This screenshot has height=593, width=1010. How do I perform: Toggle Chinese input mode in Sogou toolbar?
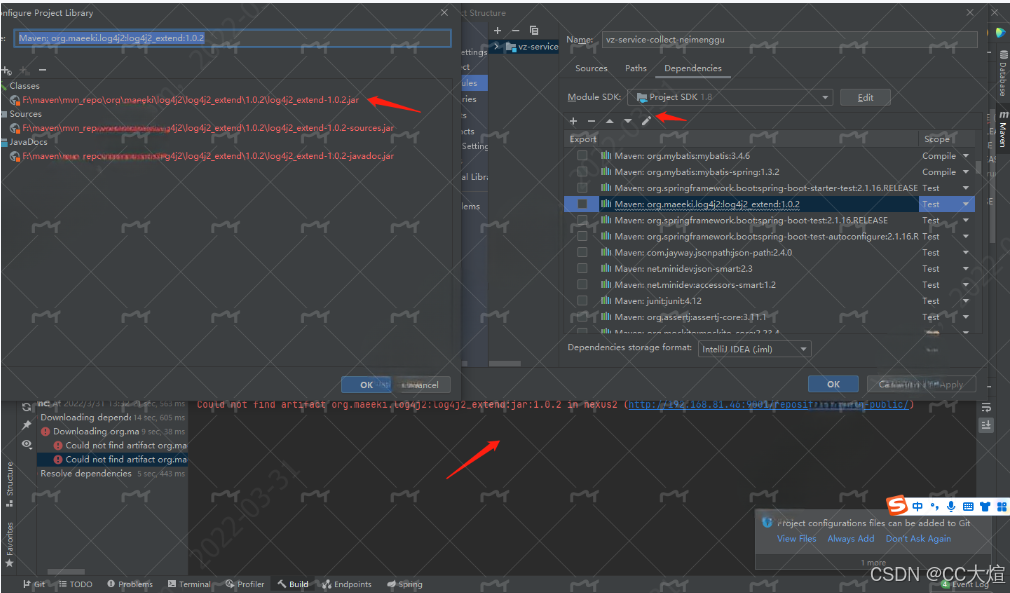coord(917,507)
